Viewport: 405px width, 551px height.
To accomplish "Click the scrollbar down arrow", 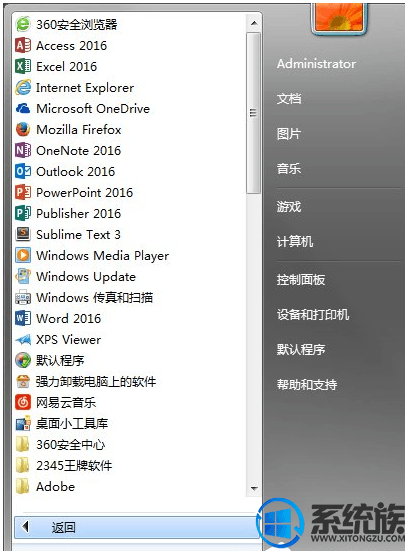I will coord(254,488).
